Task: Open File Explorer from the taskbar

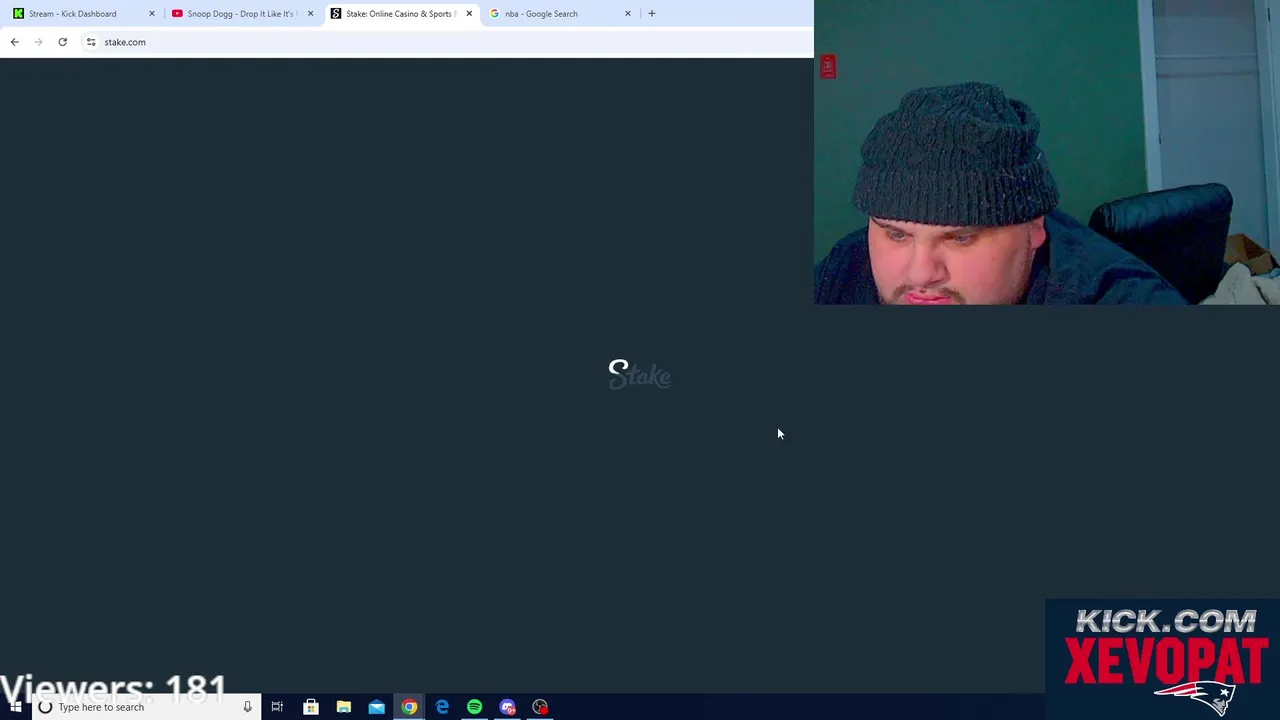Action: tap(344, 707)
